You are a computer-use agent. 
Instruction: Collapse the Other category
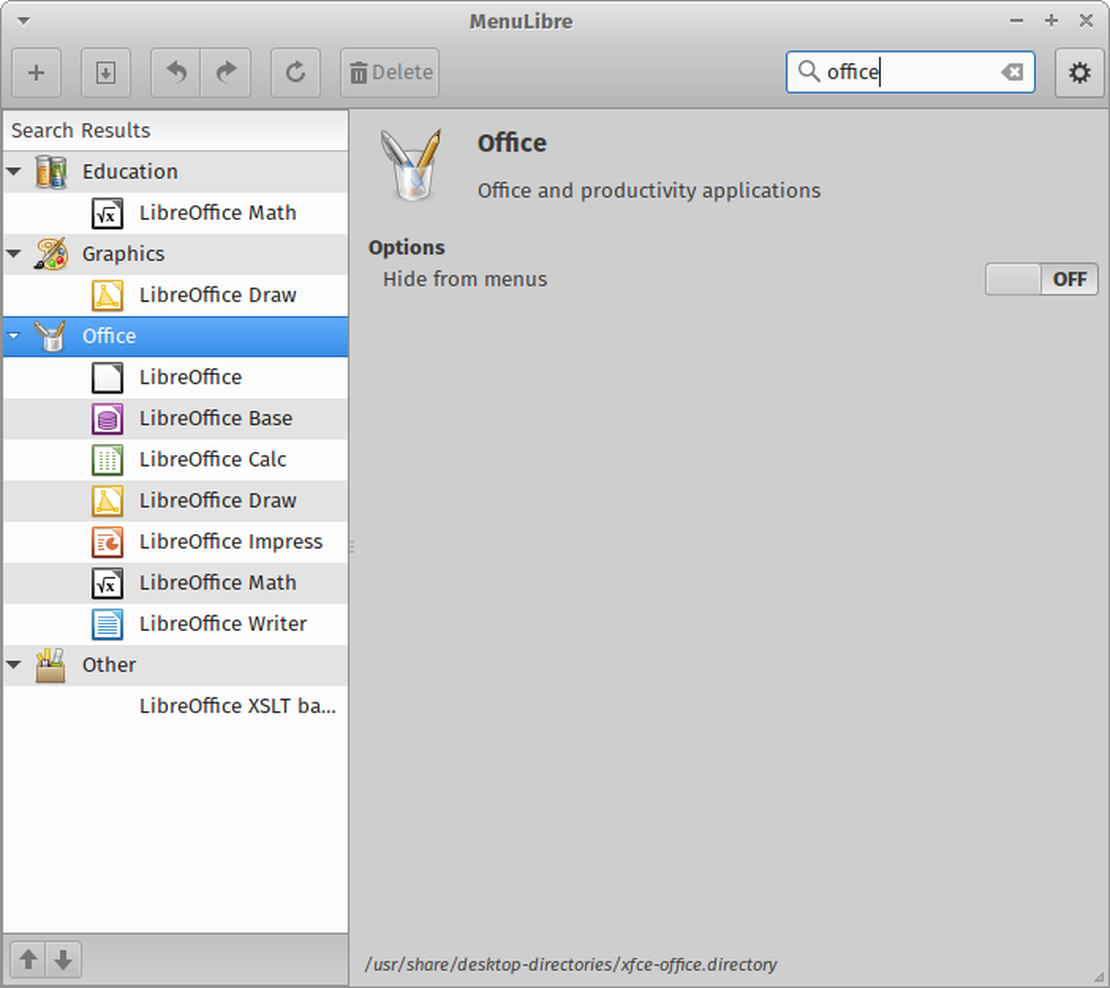[x=14, y=665]
